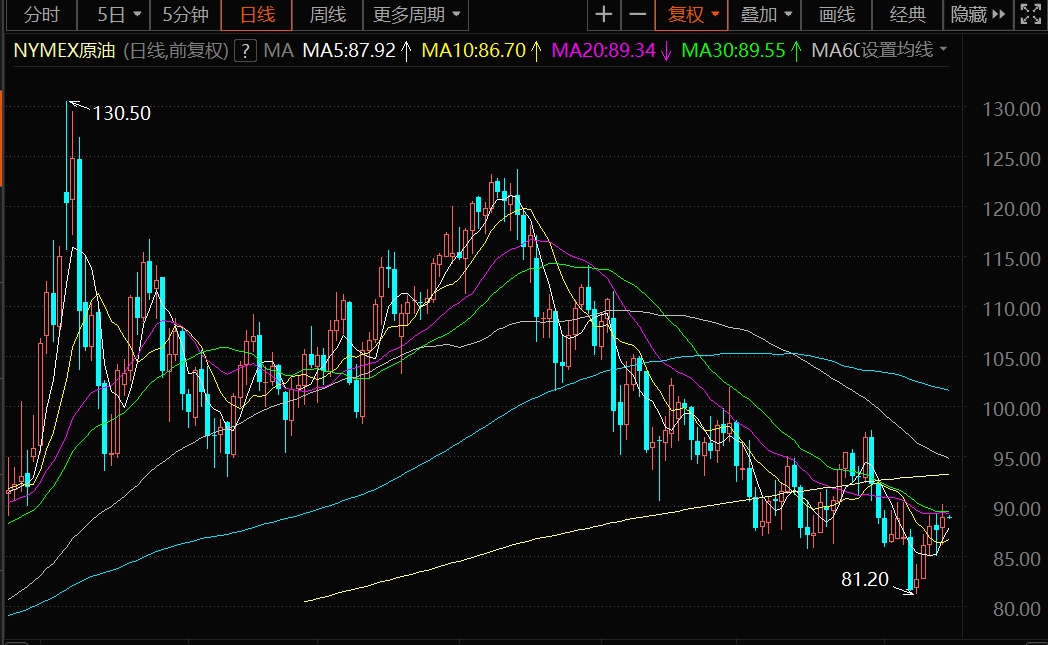
Task: Click the 81.20 low price marker
Action: tap(865, 578)
